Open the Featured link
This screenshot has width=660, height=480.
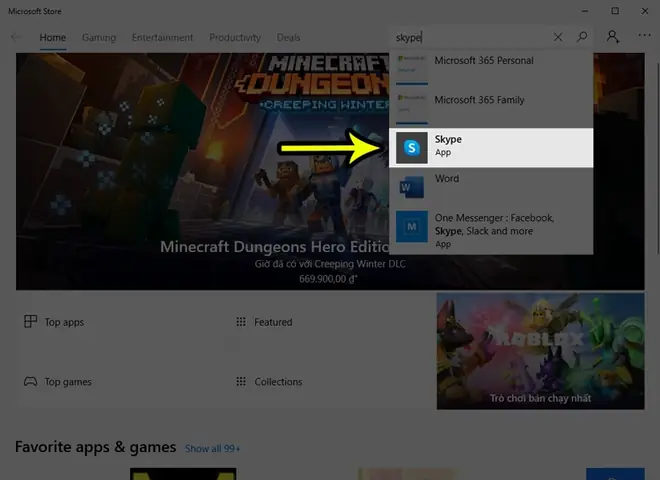[273, 322]
